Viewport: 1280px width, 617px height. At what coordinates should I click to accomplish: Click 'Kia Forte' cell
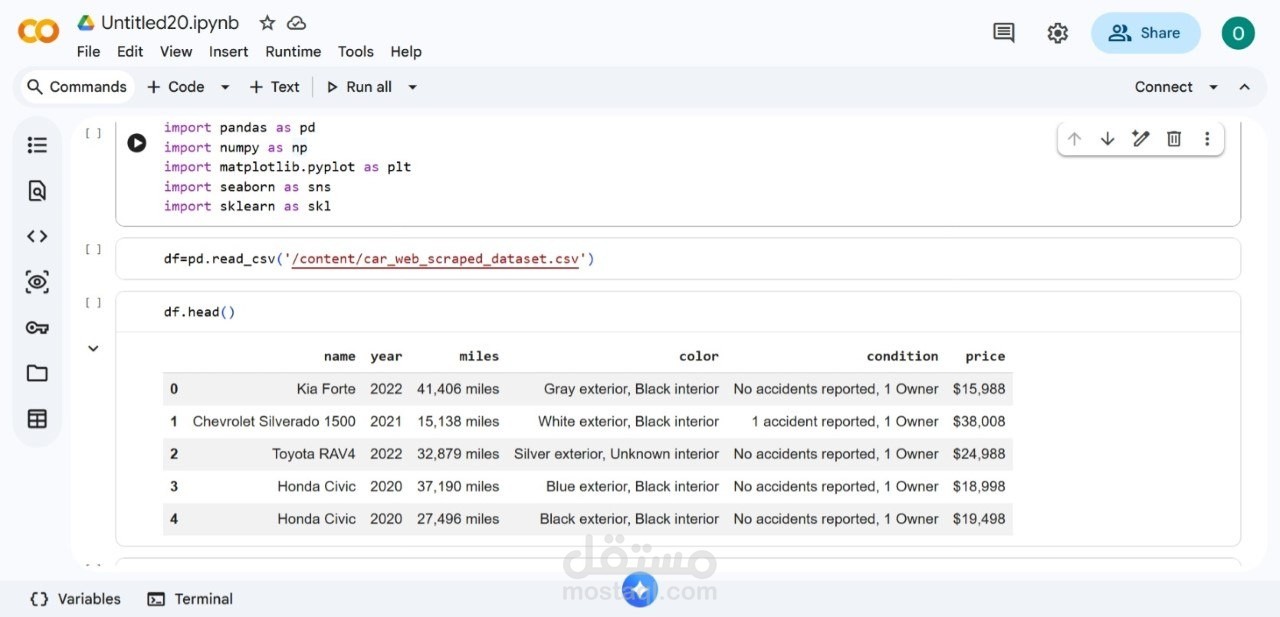pyautogui.click(x=326, y=389)
